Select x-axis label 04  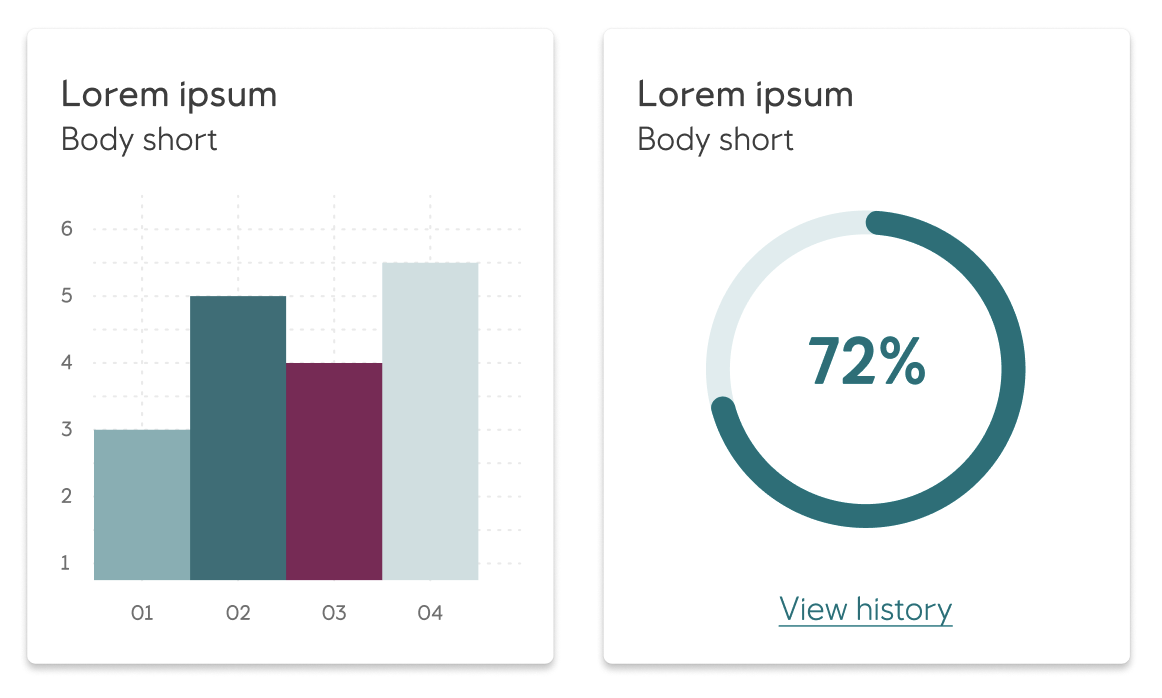pyautogui.click(x=430, y=613)
